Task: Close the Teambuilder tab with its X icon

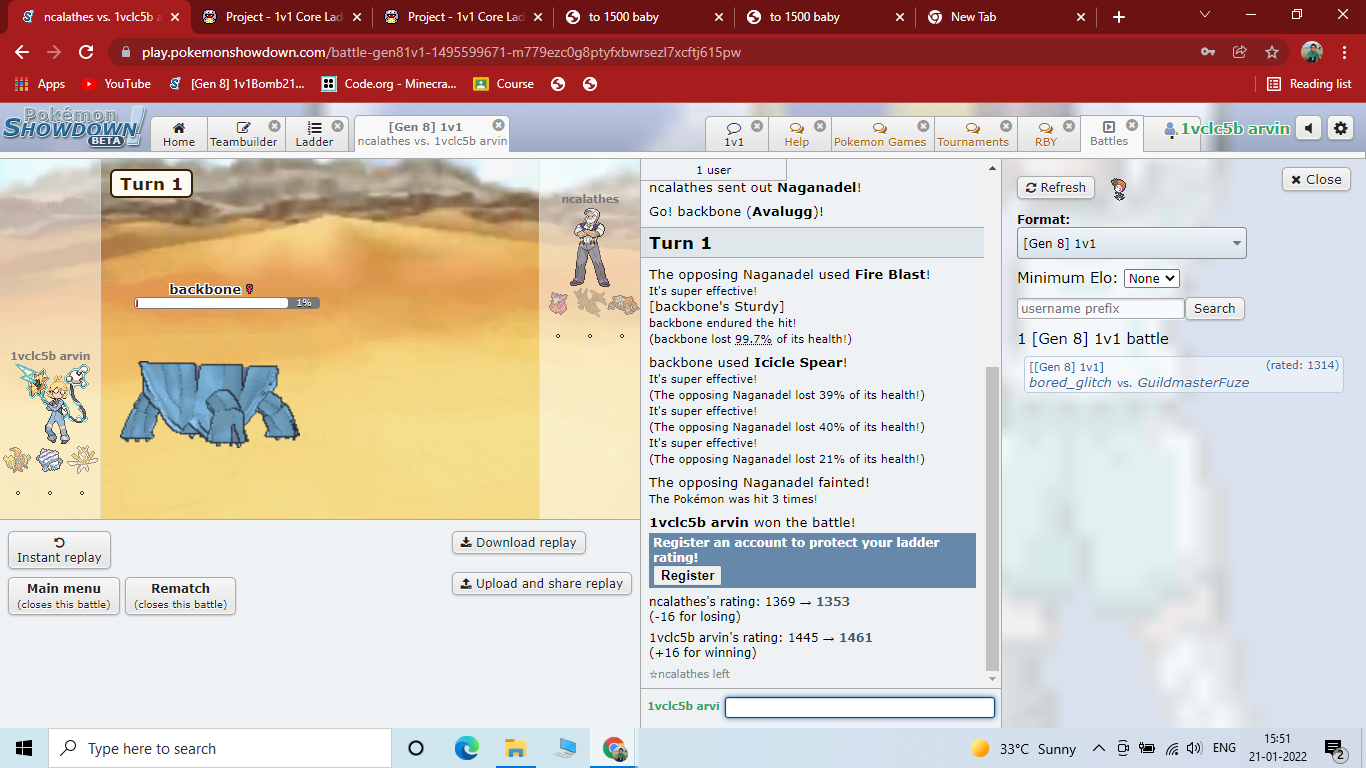Action: point(274,126)
